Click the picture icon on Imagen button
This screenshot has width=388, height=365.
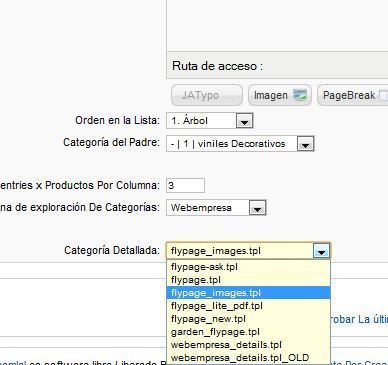300,95
